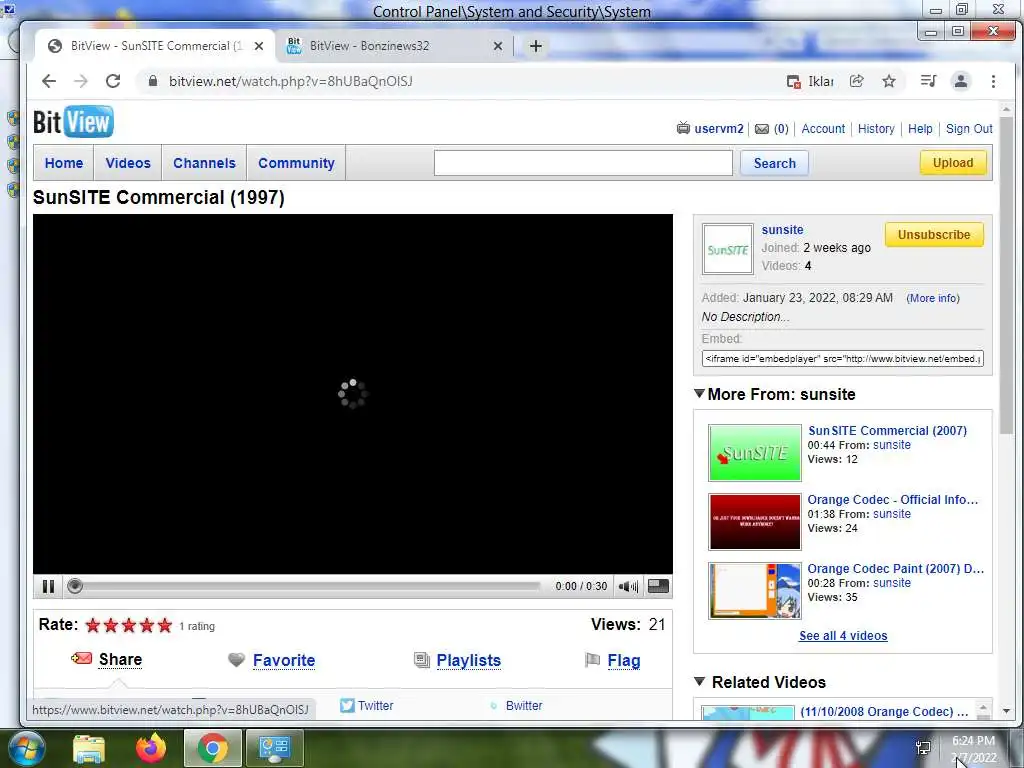Screen dimensions: 1024x768
Task: Expand More info for the video
Action: tap(933, 298)
